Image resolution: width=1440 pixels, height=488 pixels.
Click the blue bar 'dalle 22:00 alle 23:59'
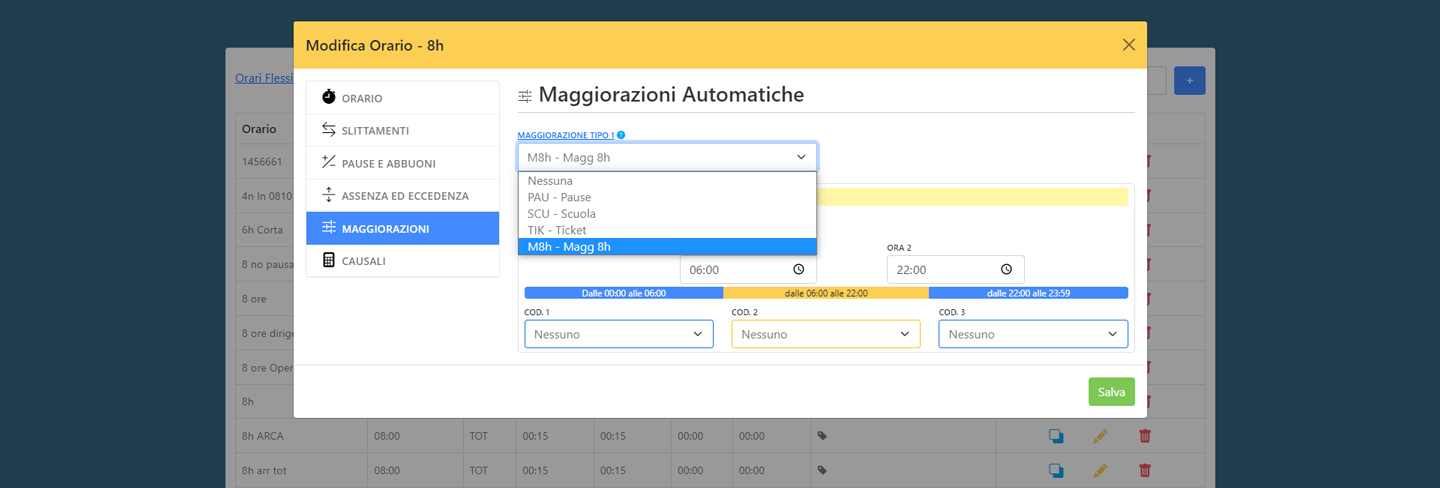[1028, 293]
